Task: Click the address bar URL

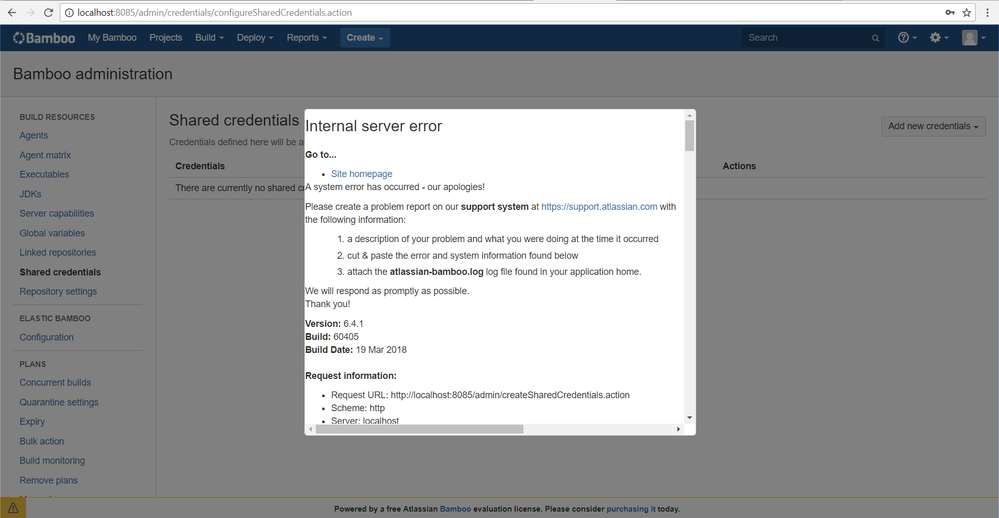Action: (215, 13)
